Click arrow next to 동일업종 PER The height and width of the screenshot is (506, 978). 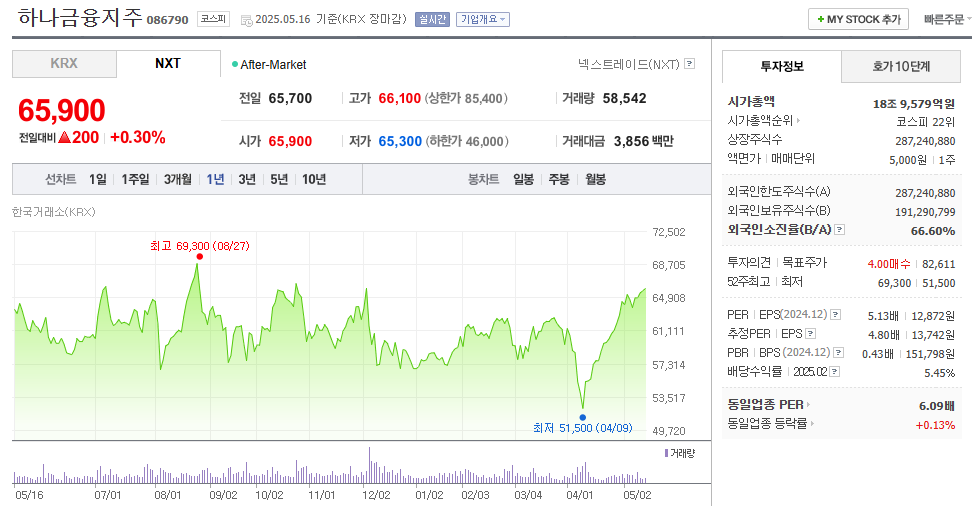808,405
